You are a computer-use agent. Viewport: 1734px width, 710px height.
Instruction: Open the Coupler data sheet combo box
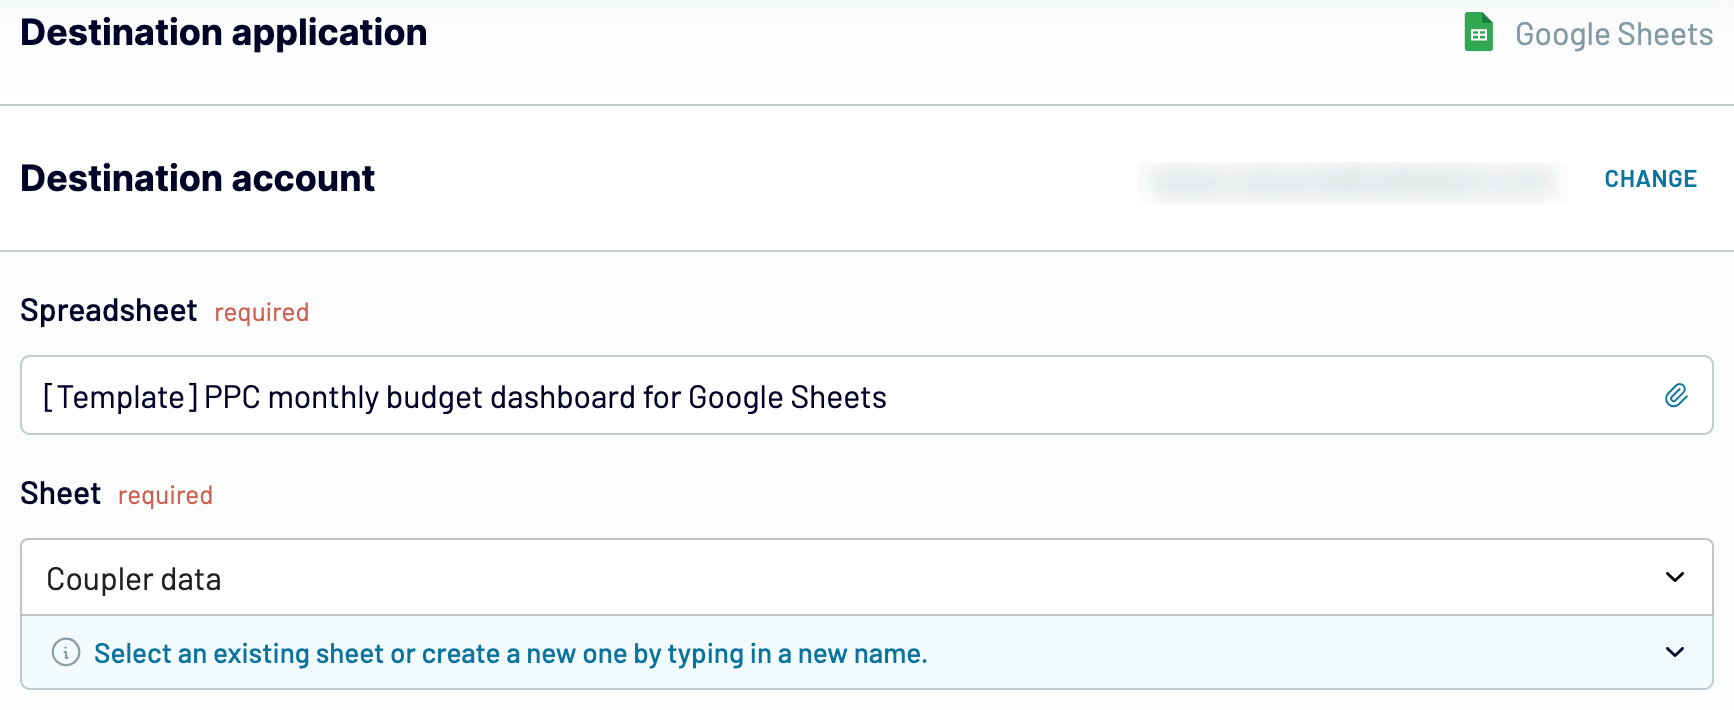pos(867,577)
